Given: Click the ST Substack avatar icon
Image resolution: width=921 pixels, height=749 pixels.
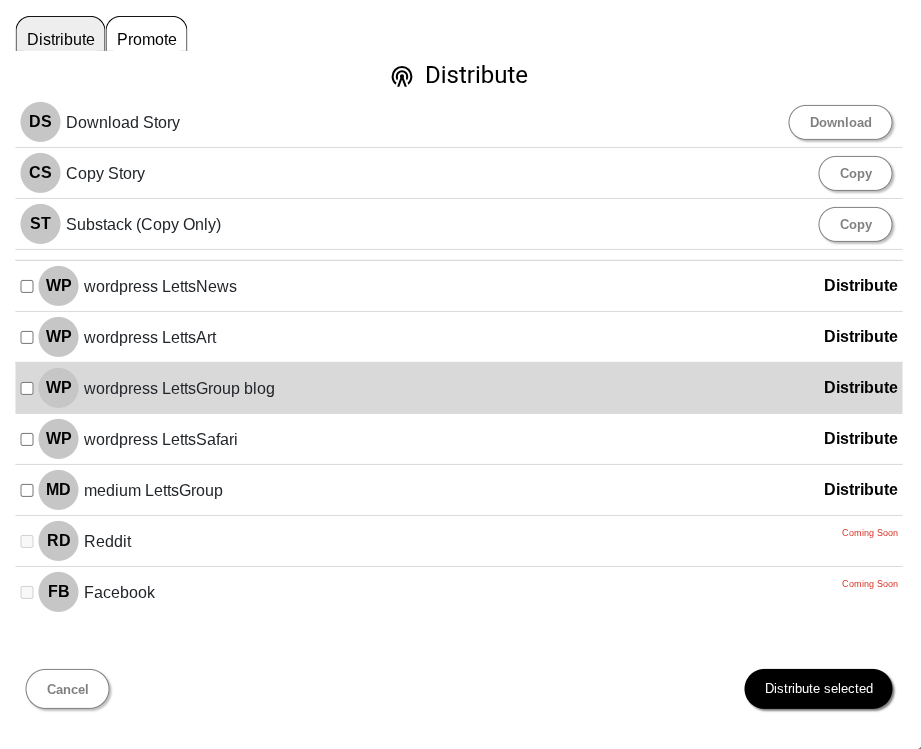Looking at the screenshot, I should (41, 224).
